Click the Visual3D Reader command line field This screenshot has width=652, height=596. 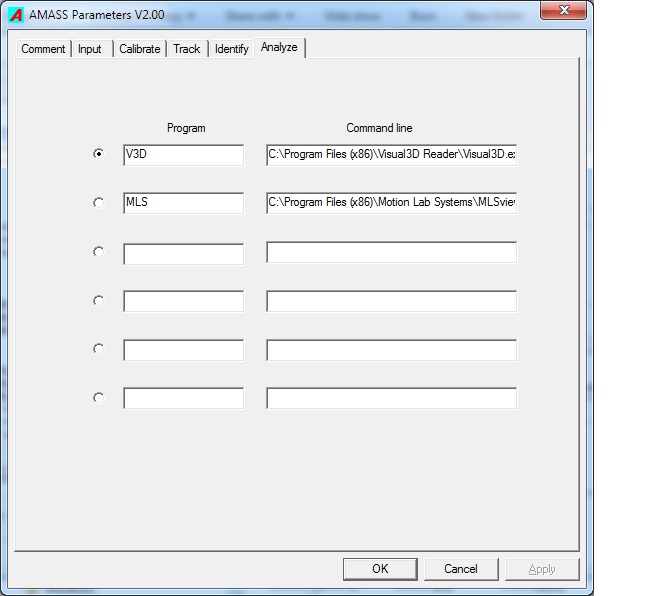391,155
